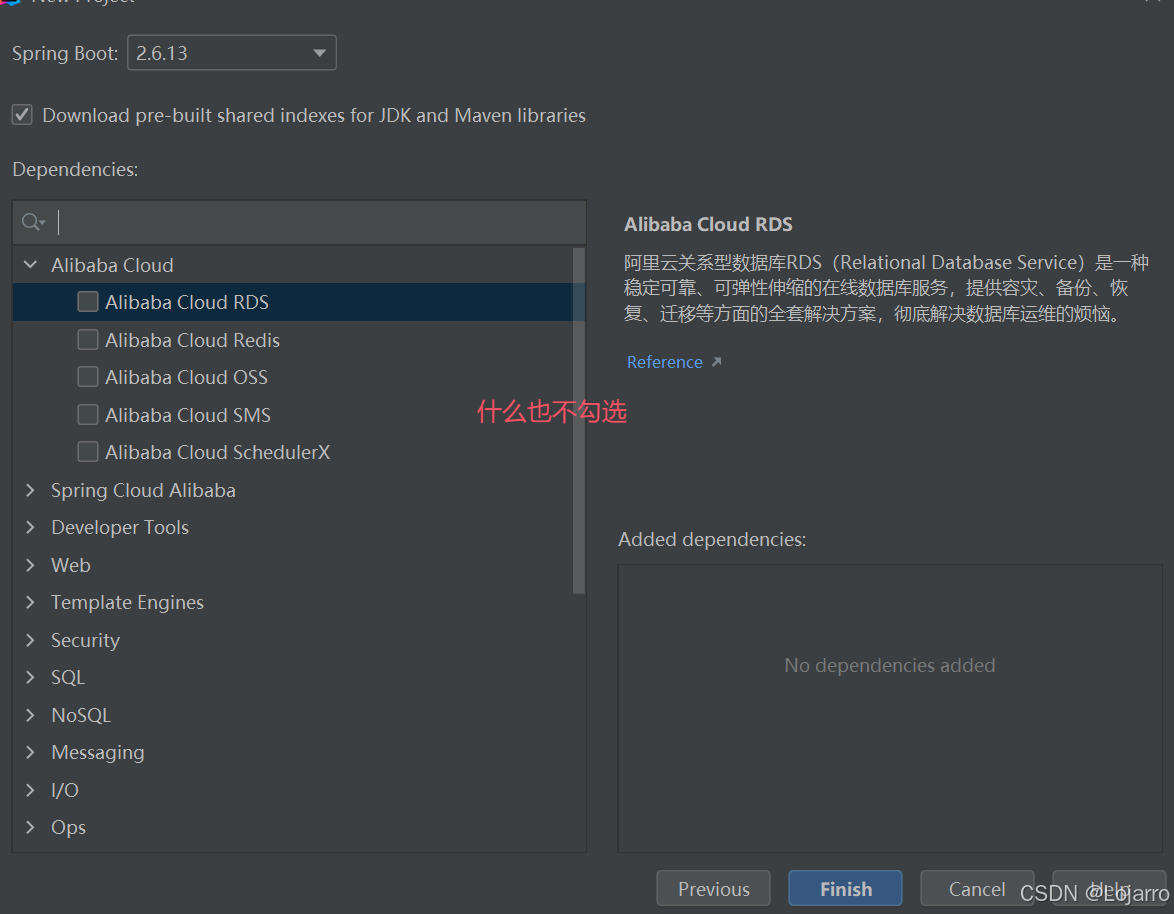Select the Alibaba Cloud SMS row label
Screen dimensions: 1174x914
click(188, 415)
